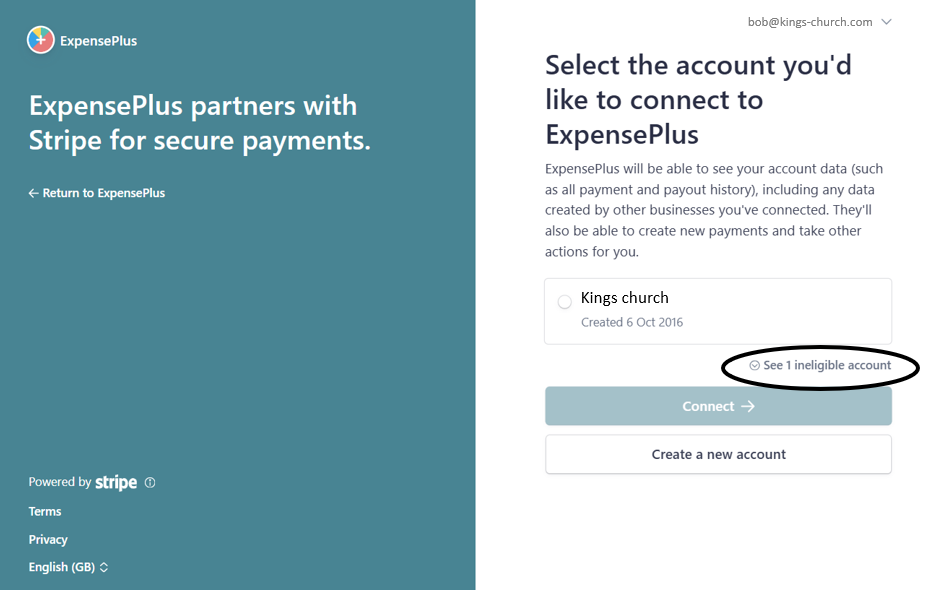Follow the Return to ExpensePlus link
This screenshot has width=939, height=602.
tap(97, 193)
